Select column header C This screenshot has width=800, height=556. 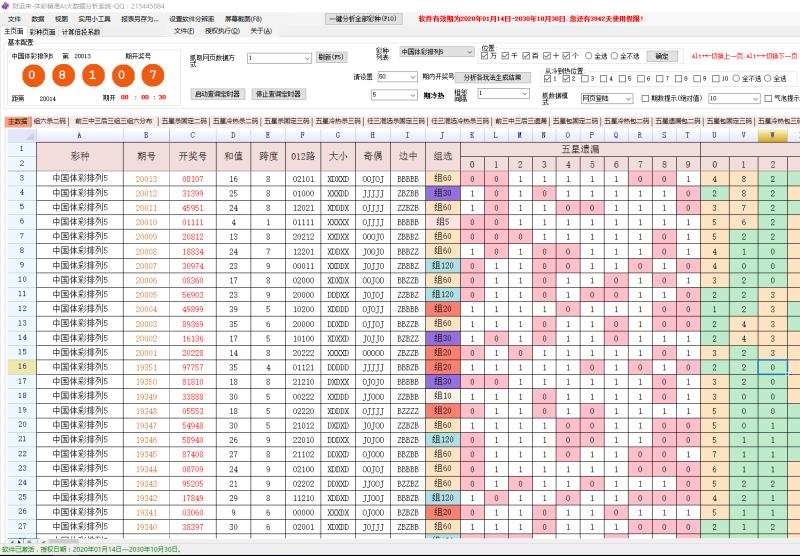(192, 135)
